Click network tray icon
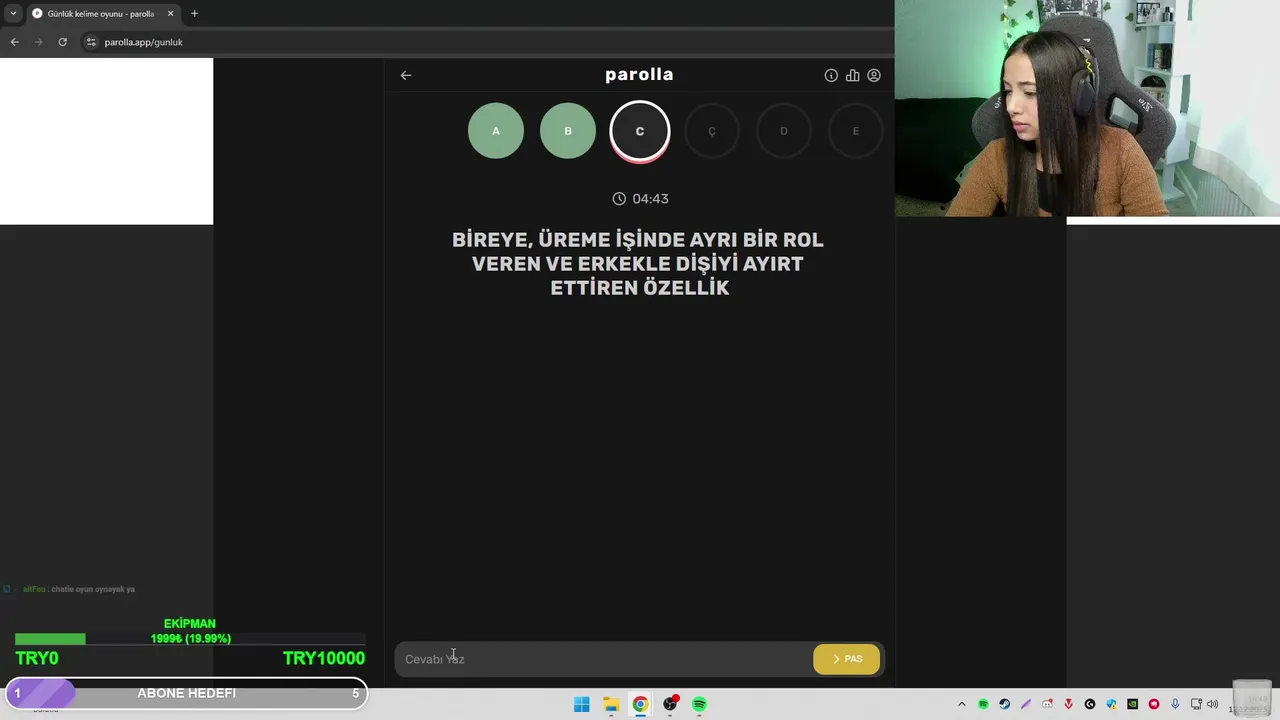This screenshot has height=720, width=1280. coord(1196,704)
